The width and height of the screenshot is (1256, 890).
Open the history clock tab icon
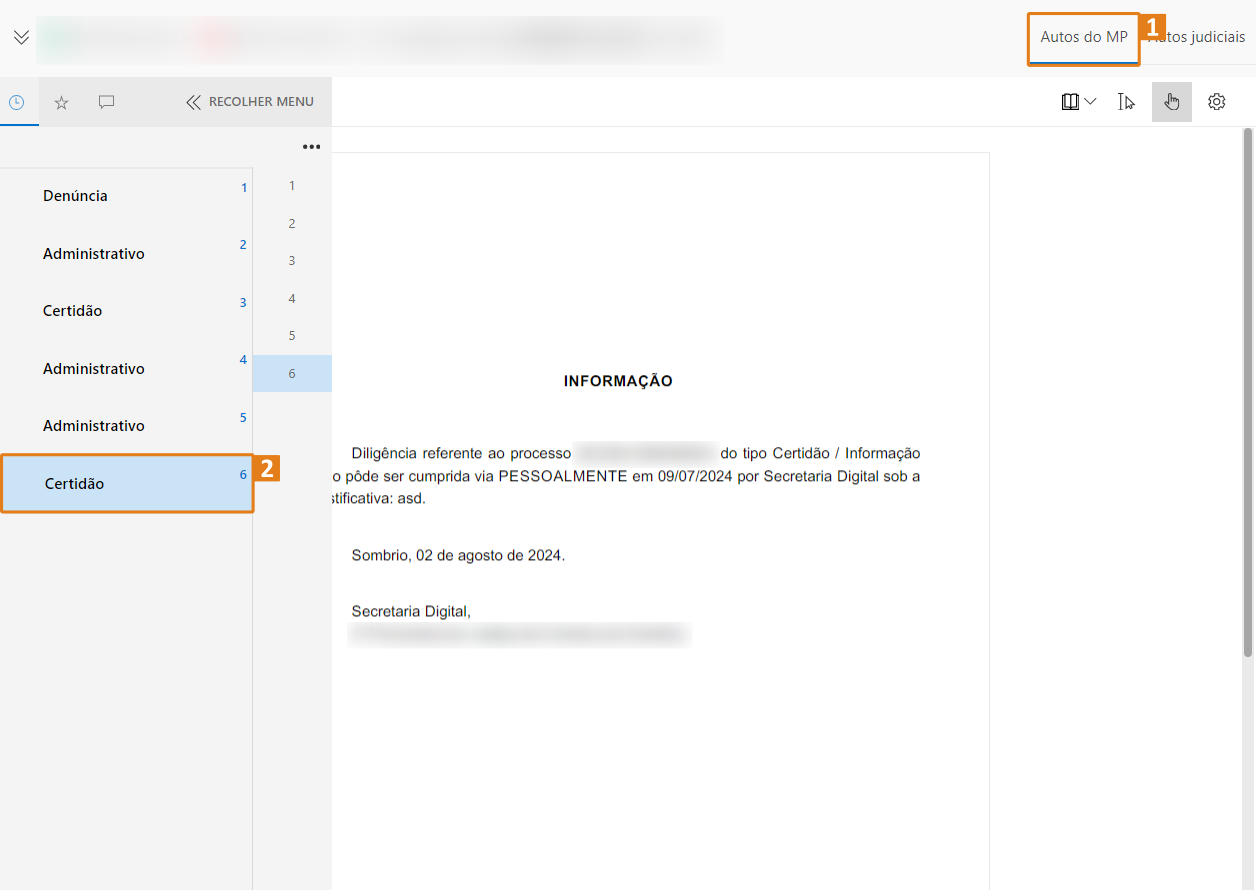tap(17, 102)
